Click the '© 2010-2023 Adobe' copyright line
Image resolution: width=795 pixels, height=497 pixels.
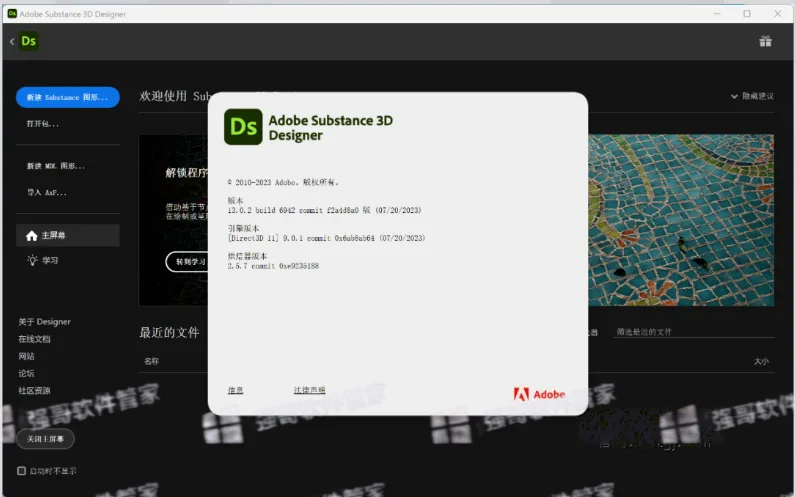[x=283, y=182]
